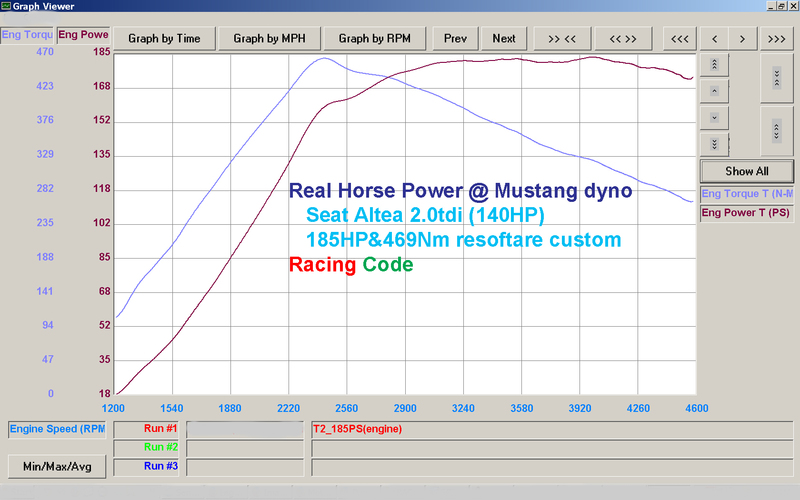Switch to Graph by MPH
The width and height of the screenshot is (800, 500).
[269, 39]
